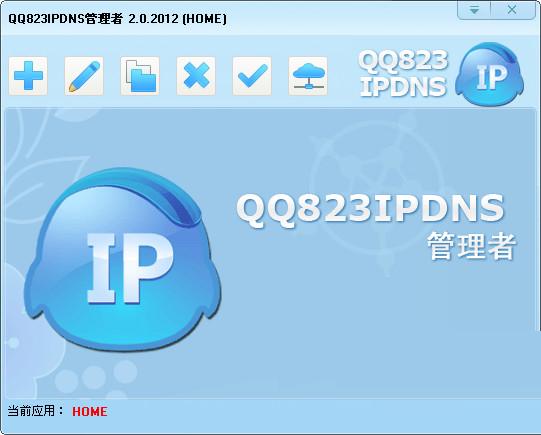Image resolution: width=541 pixels, height=435 pixels.
Task: Click the large IP penguin logo
Action: tap(122, 259)
